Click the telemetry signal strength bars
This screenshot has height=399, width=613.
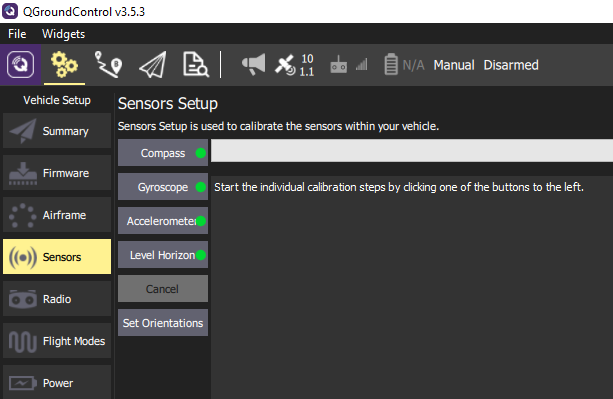click(362, 64)
